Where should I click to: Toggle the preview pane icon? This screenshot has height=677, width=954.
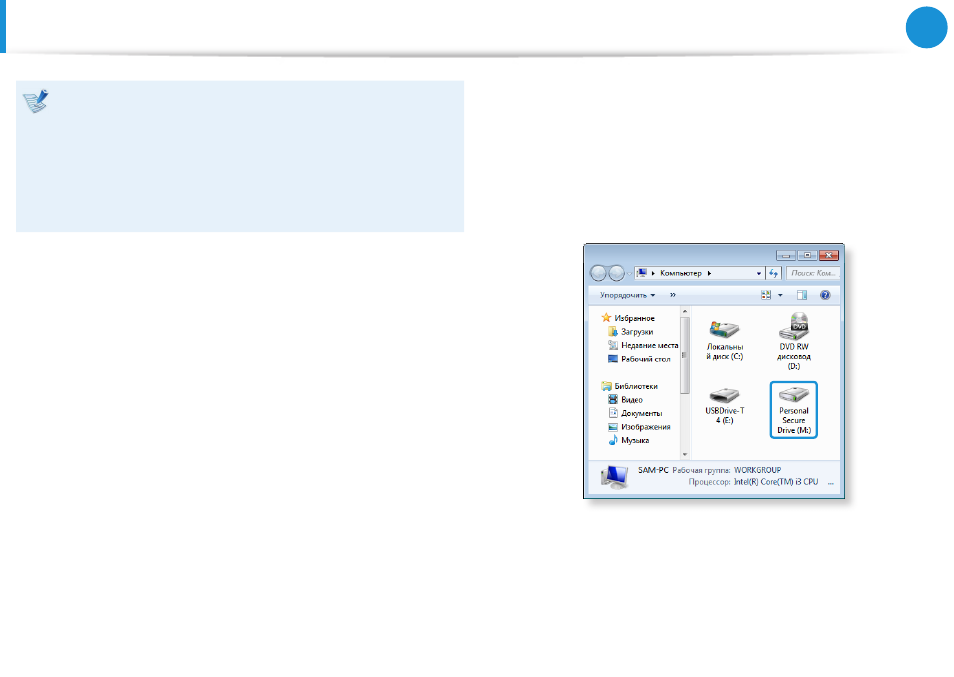[802, 295]
